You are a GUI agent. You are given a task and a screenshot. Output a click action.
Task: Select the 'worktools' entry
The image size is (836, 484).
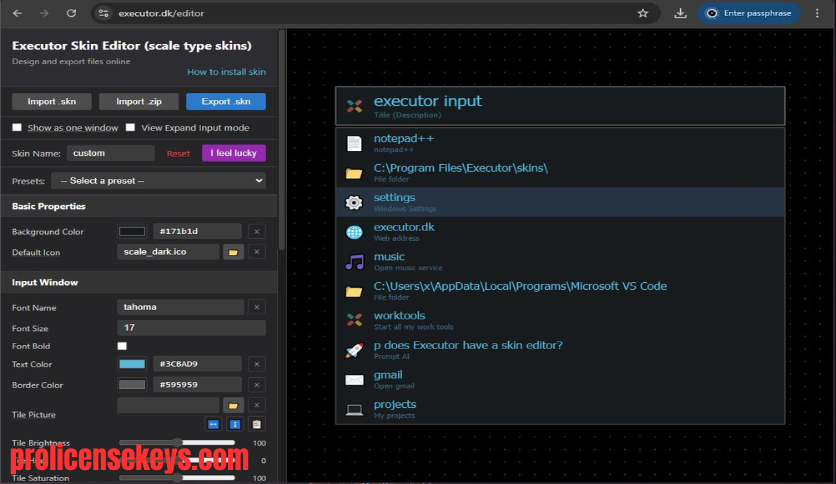pos(560,320)
